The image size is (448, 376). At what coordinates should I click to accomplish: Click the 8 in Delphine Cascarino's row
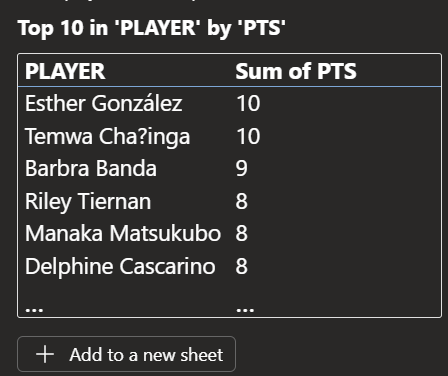coord(242,266)
